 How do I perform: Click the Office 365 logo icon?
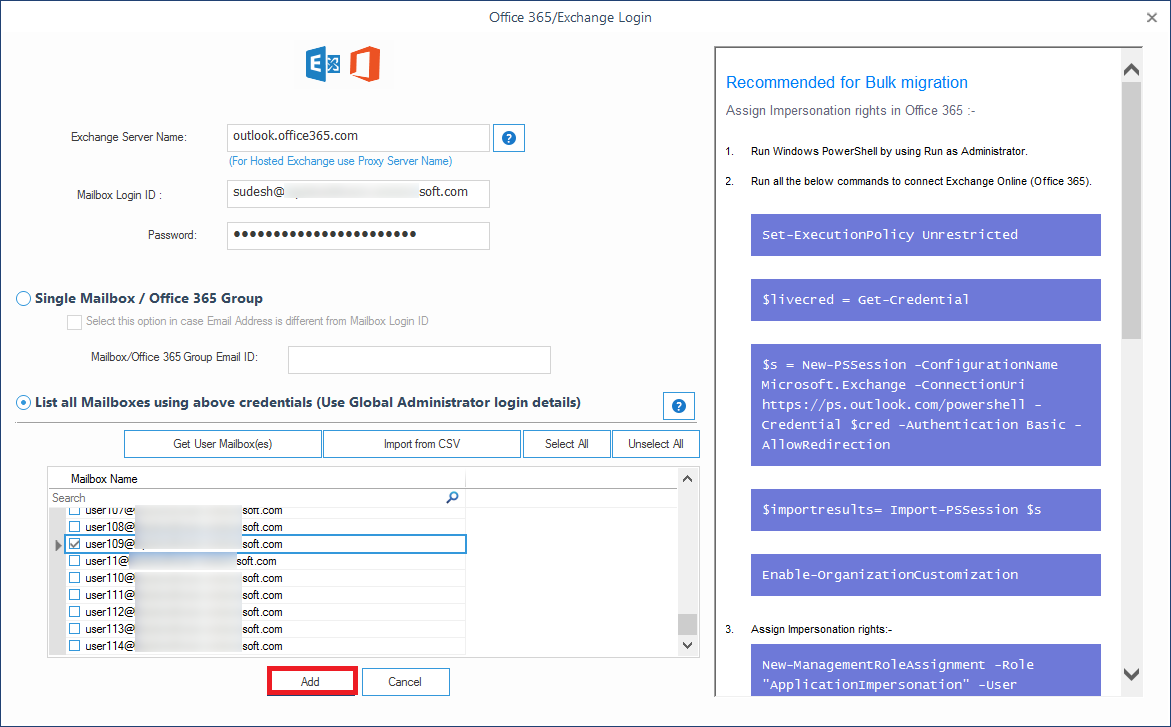pyautogui.click(x=364, y=64)
